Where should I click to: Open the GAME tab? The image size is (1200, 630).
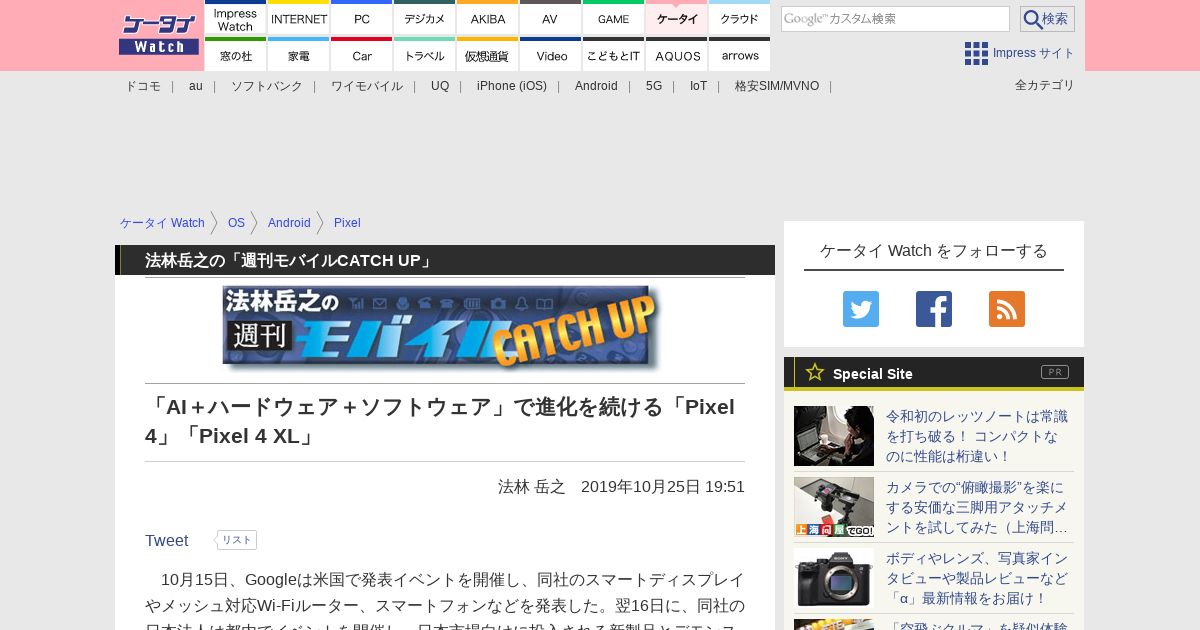pos(613,19)
